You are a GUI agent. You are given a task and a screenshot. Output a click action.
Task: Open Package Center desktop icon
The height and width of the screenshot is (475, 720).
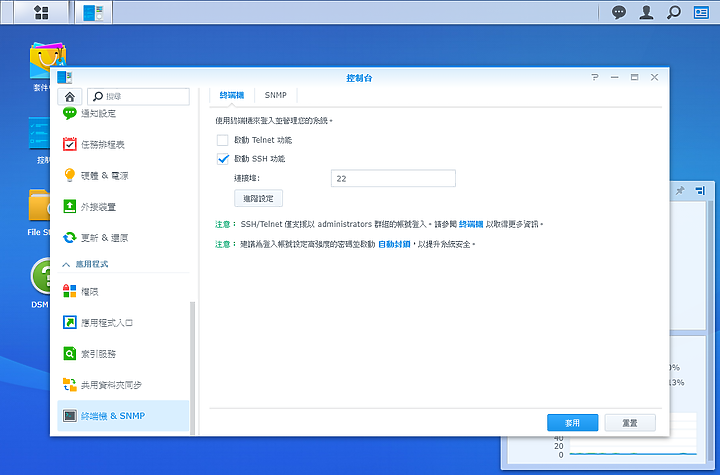pyautogui.click(x=47, y=61)
